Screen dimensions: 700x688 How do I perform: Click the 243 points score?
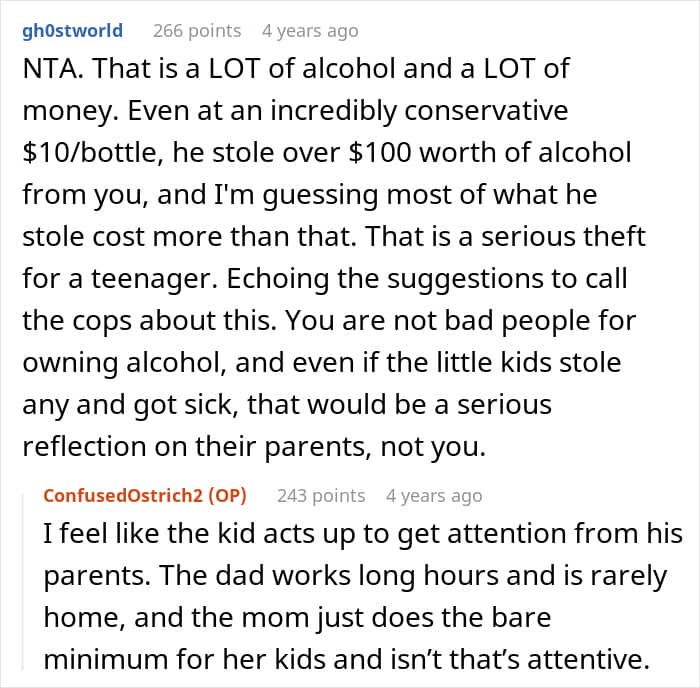pos(321,495)
